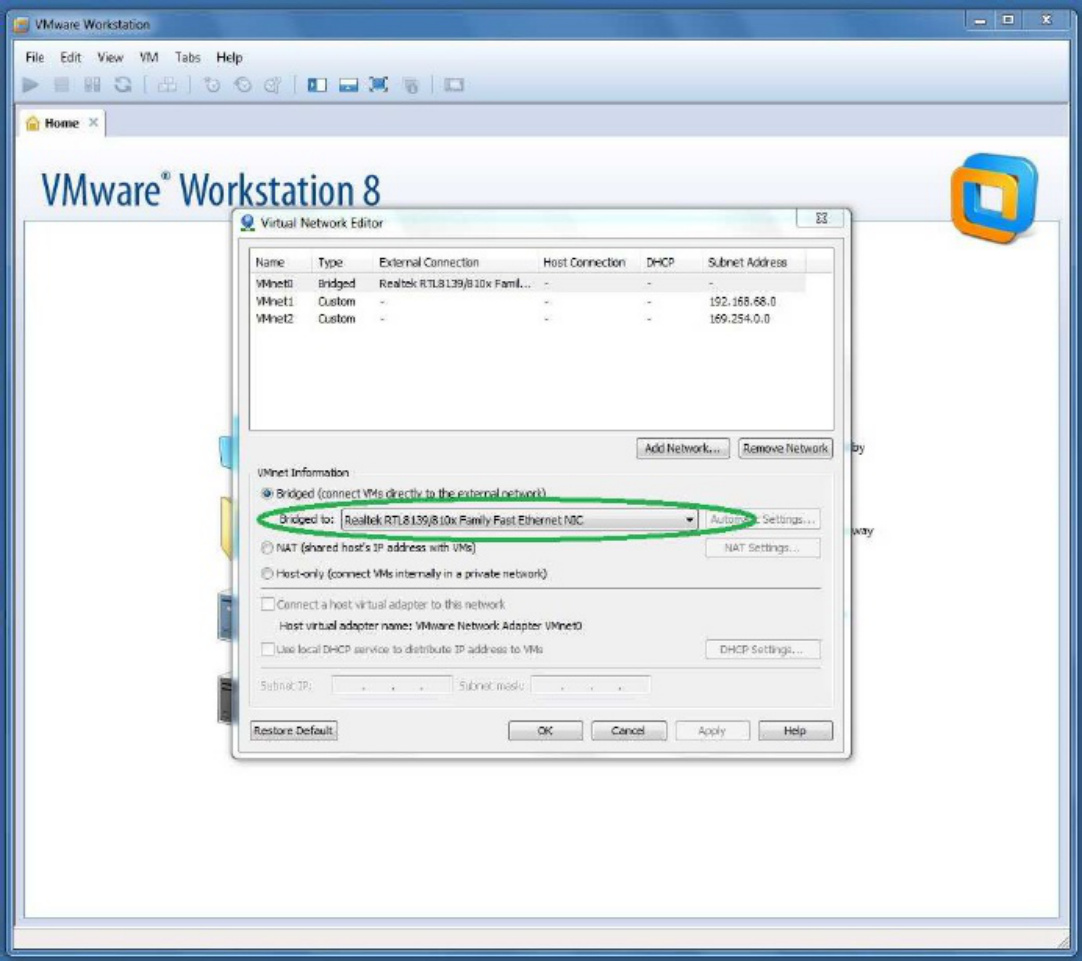Click Realtek RTL8139/810x external connection cell
Image resolution: width=1082 pixels, height=961 pixels.
[x=455, y=284]
